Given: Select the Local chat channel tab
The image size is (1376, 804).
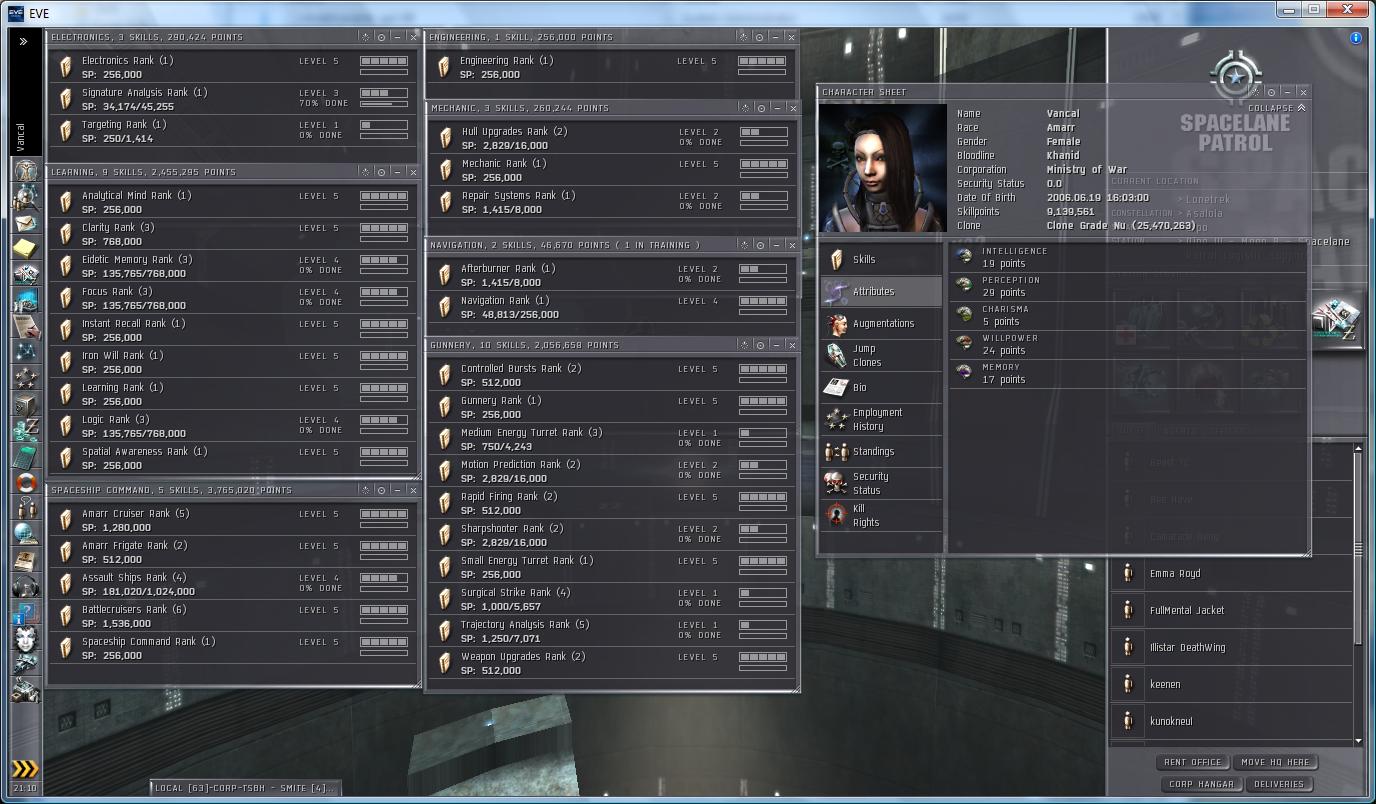Looking at the screenshot, I should pyautogui.click(x=245, y=788).
